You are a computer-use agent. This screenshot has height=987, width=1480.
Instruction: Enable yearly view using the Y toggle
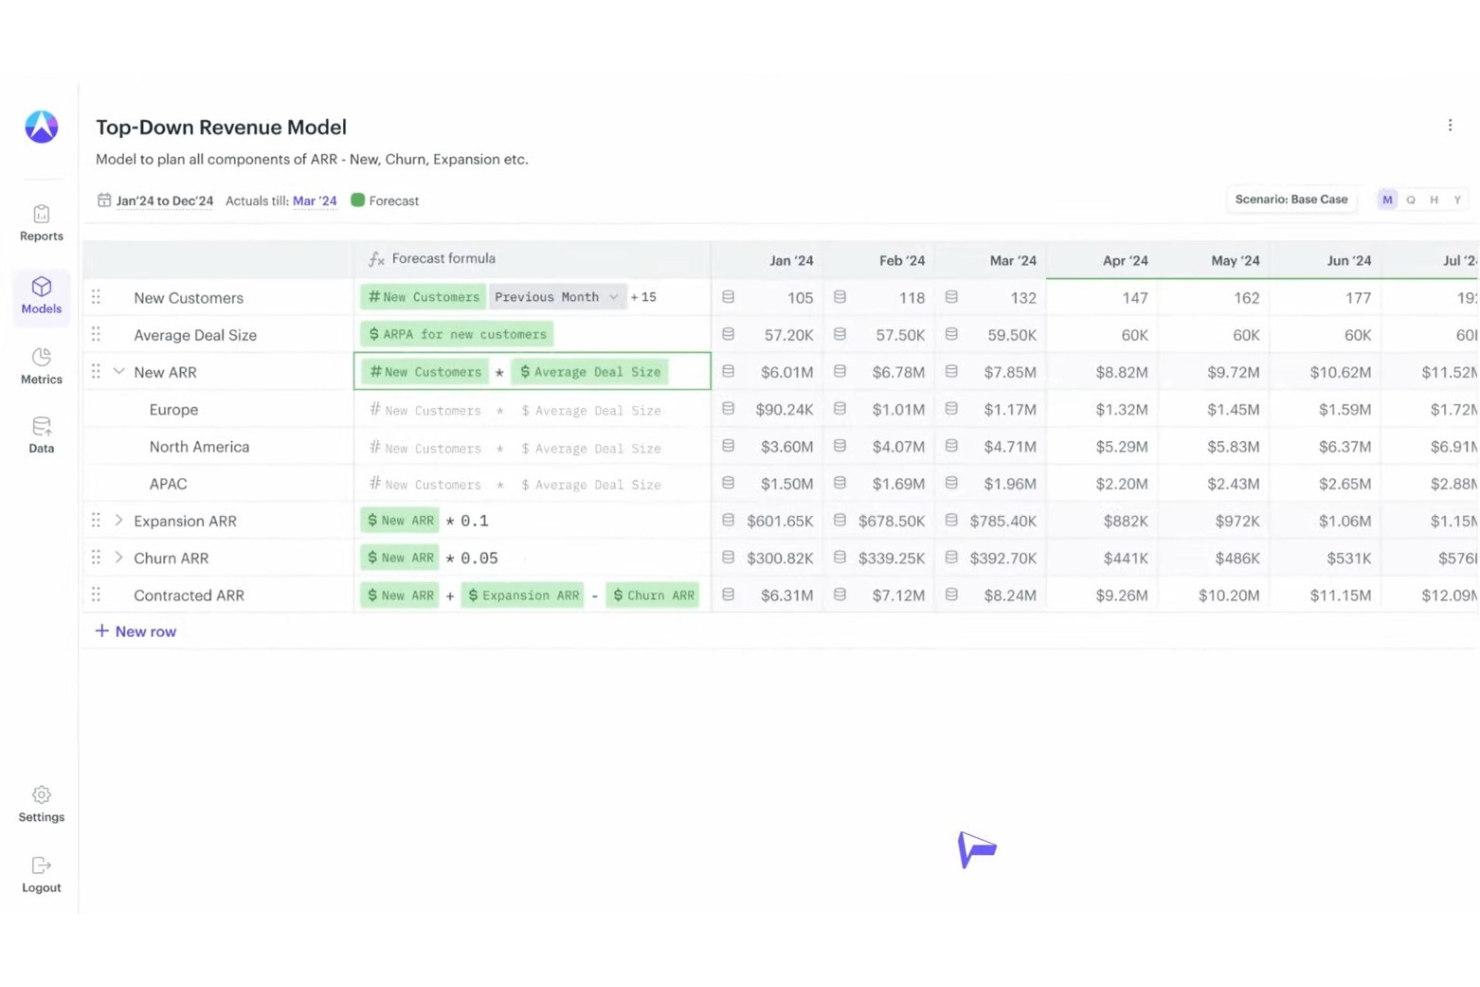[x=1457, y=199]
